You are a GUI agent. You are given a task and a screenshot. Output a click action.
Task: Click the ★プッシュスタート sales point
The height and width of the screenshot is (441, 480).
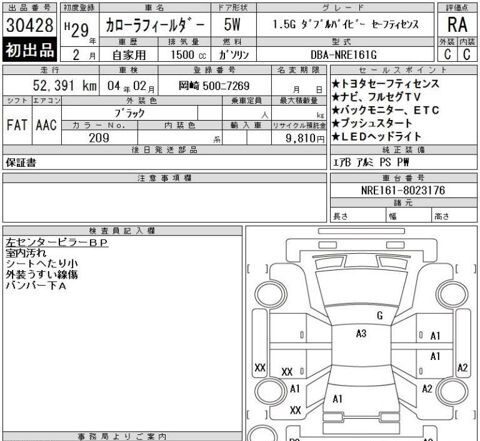pyautogui.click(x=372, y=123)
